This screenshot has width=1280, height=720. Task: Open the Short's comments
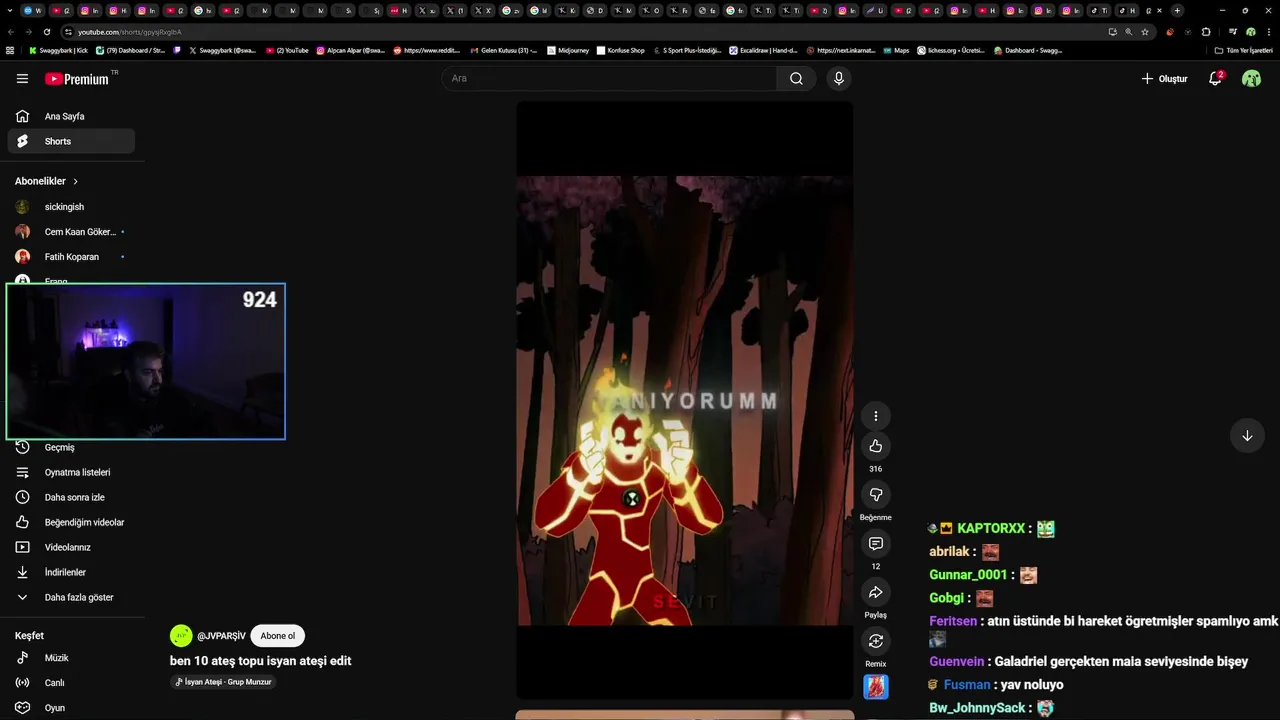point(876,544)
